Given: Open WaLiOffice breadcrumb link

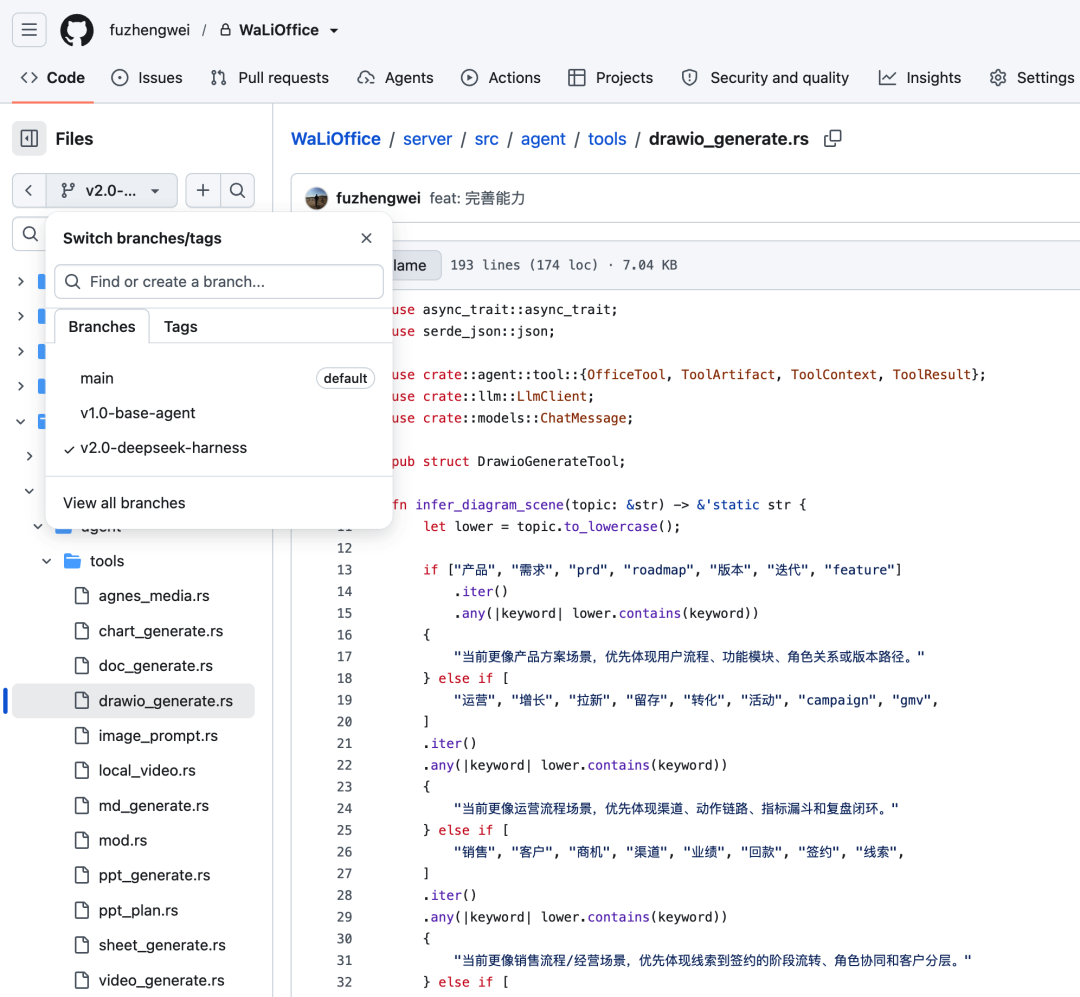Looking at the screenshot, I should (335, 138).
